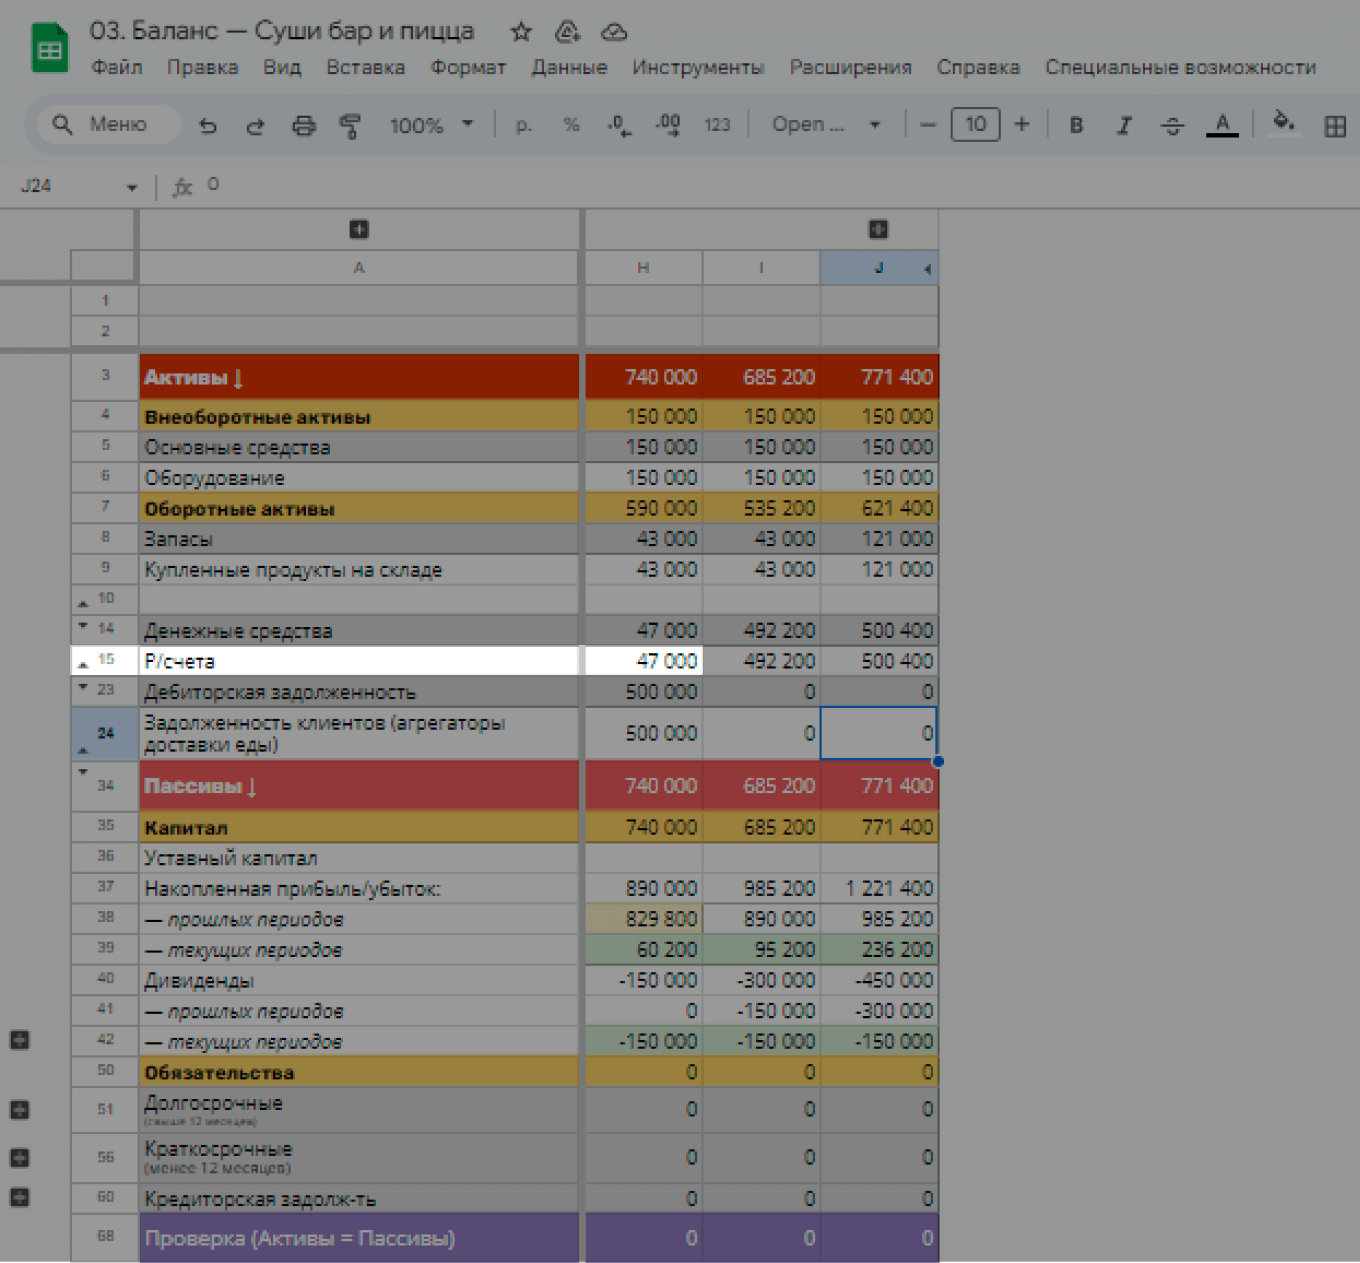The height and width of the screenshot is (1263, 1360).
Task: Click the Print icon
Action: pos(303,126)
